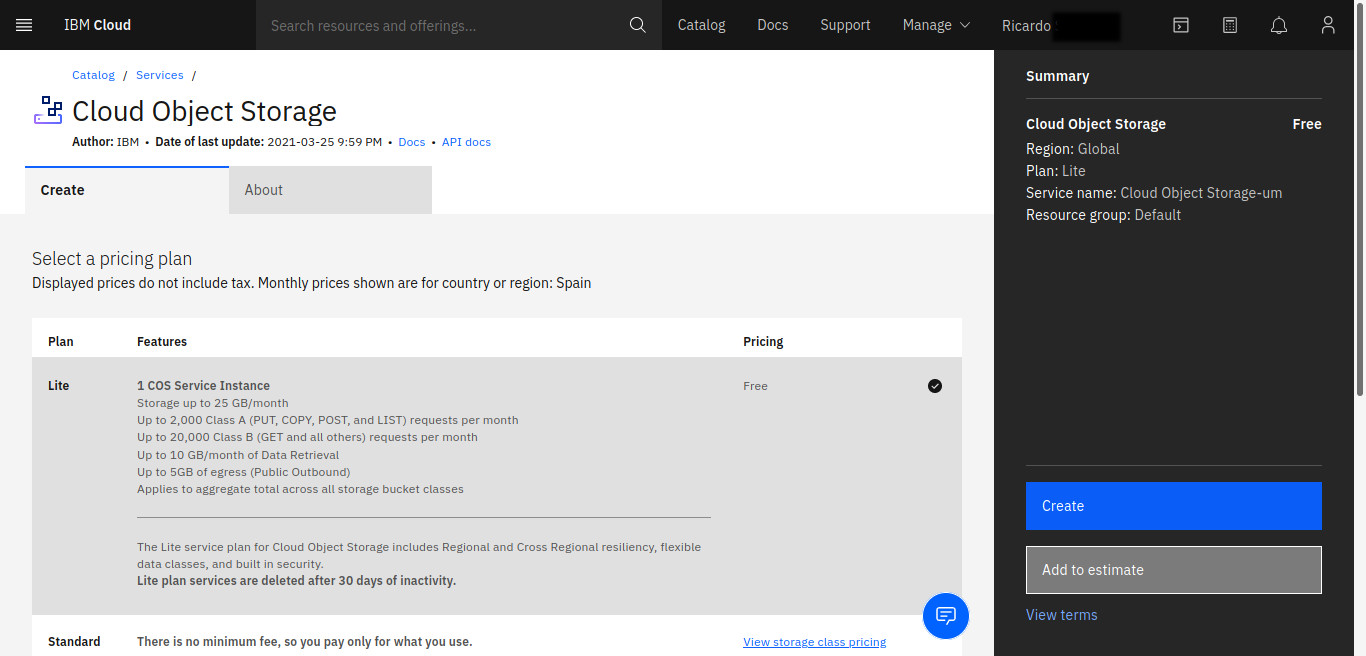Click 'Storage up to 25 GB/month' text
The width and height of the screenshot is (1366, 656).
[213, 403]
